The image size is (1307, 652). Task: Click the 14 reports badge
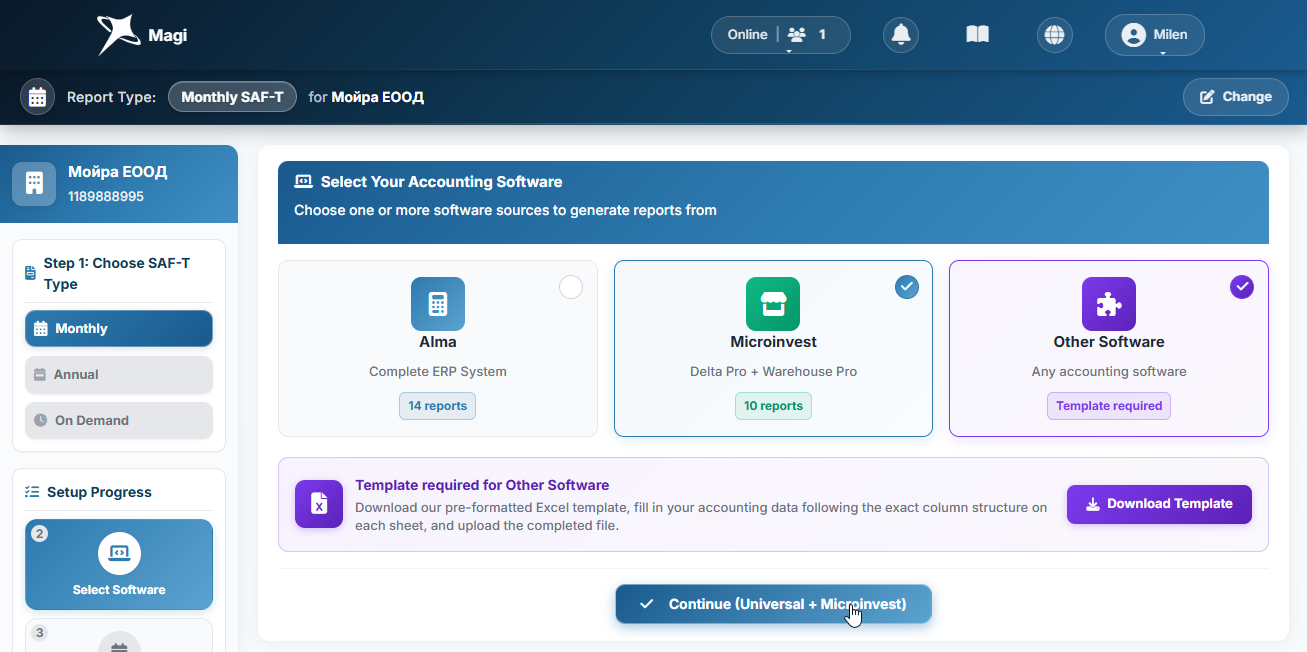click(x=438, y=406)
